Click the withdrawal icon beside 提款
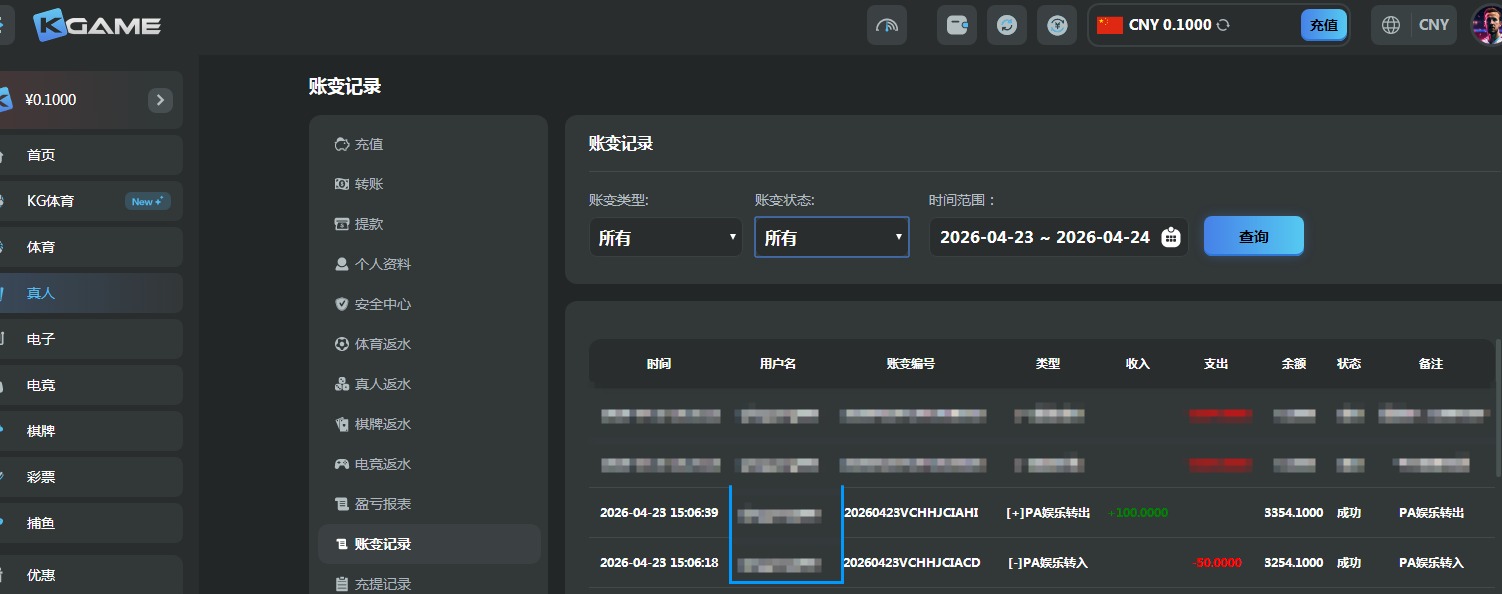This screenshot has width=1502, height=594. 342,224
